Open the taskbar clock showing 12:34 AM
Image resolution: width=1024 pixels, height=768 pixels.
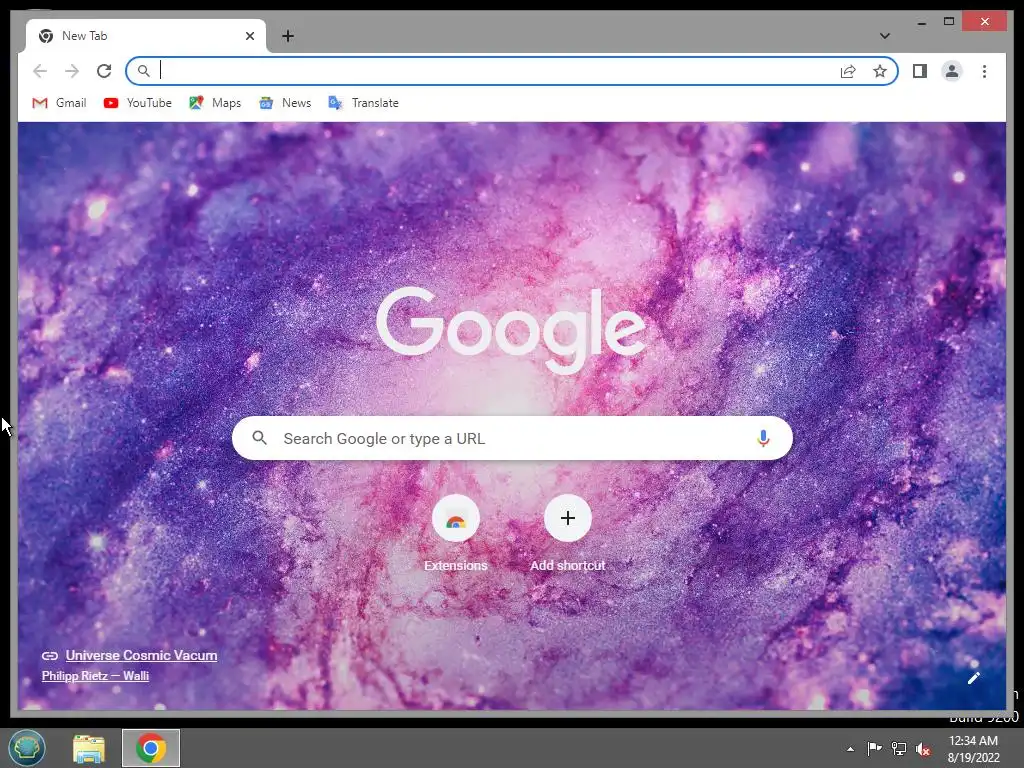pos(973,749)
